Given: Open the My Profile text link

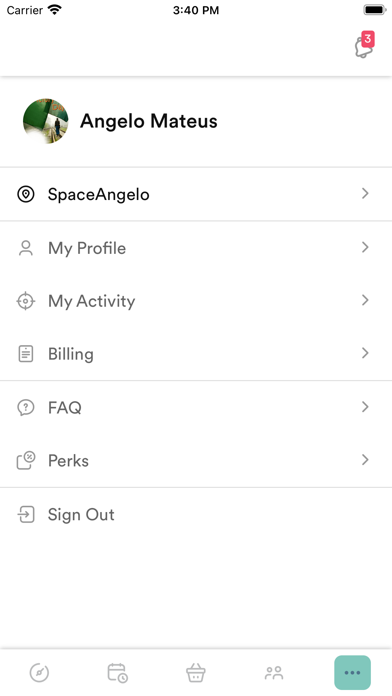Looking at the screenshot, I should tap(87, 248).
